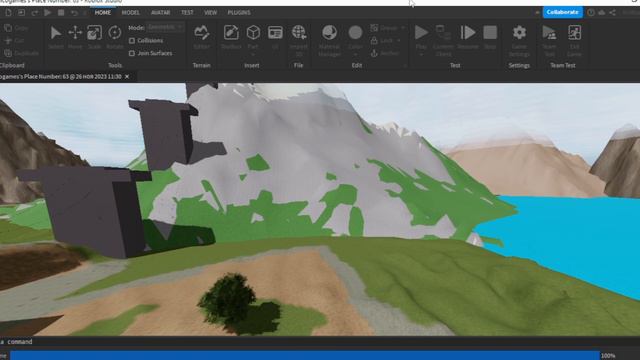The height and width of the screenshot is (360, 640).
Task: Expand the Lock dropdown arrow
Action: [x=399, y=40]
